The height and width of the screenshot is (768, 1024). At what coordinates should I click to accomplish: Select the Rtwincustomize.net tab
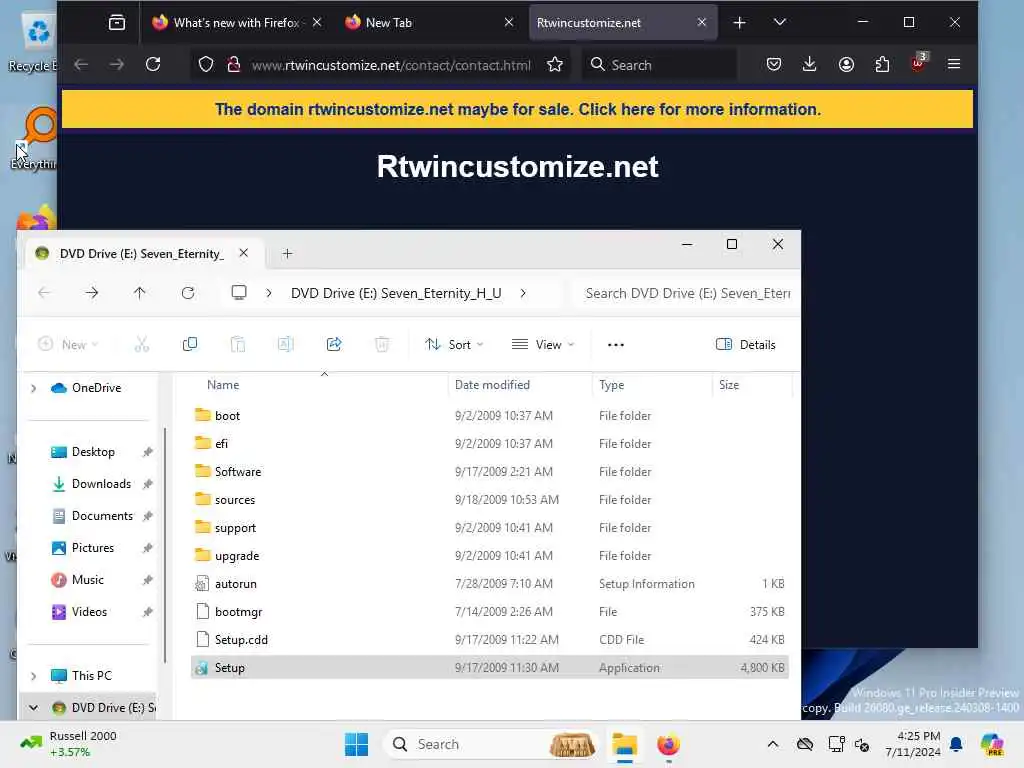pos(623,23)
